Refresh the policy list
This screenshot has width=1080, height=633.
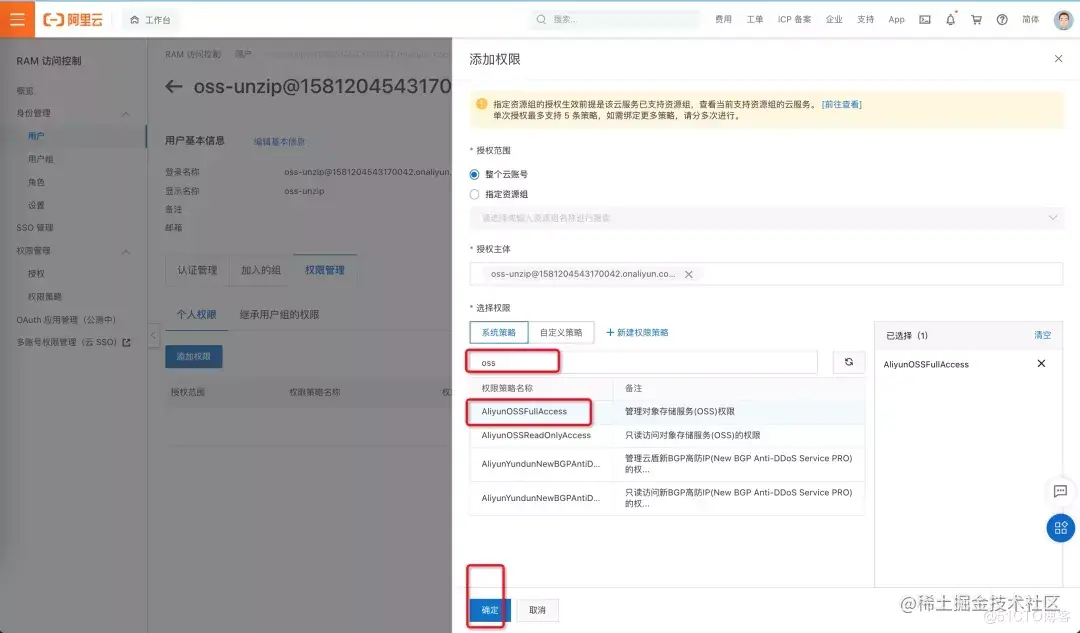[x=849, y=362]
